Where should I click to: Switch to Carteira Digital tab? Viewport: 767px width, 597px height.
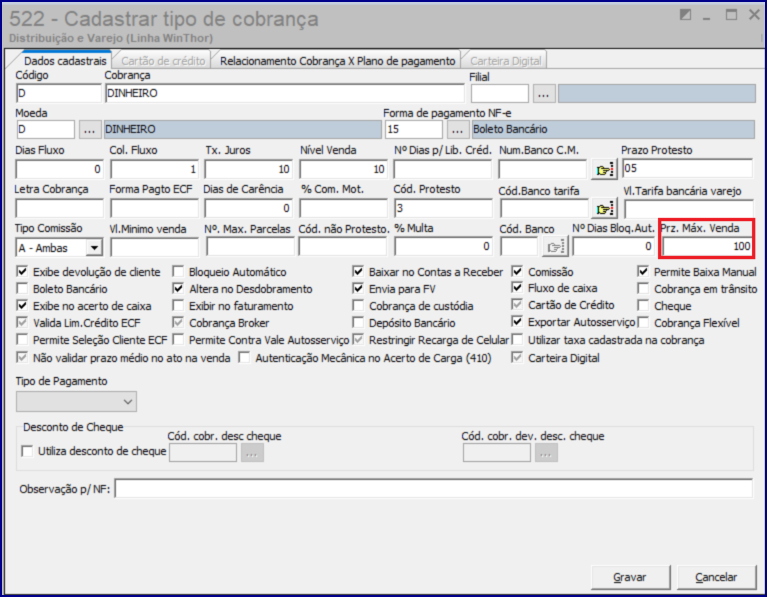[x=505, y=61]
